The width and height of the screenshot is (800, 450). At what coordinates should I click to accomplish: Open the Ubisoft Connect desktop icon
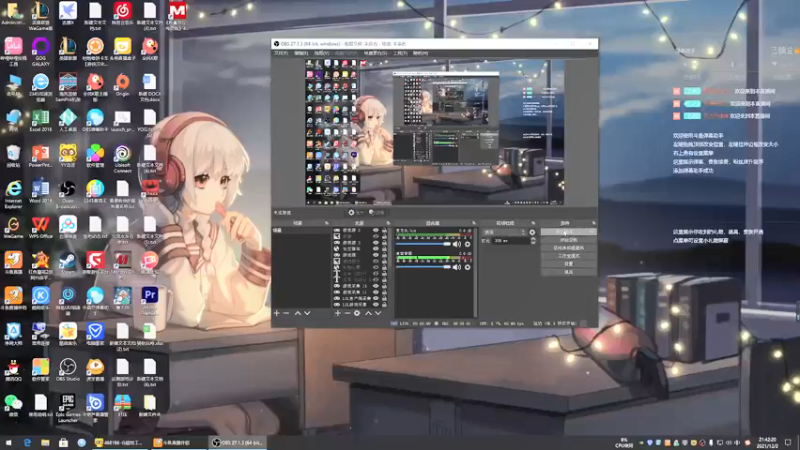point(122,159)
